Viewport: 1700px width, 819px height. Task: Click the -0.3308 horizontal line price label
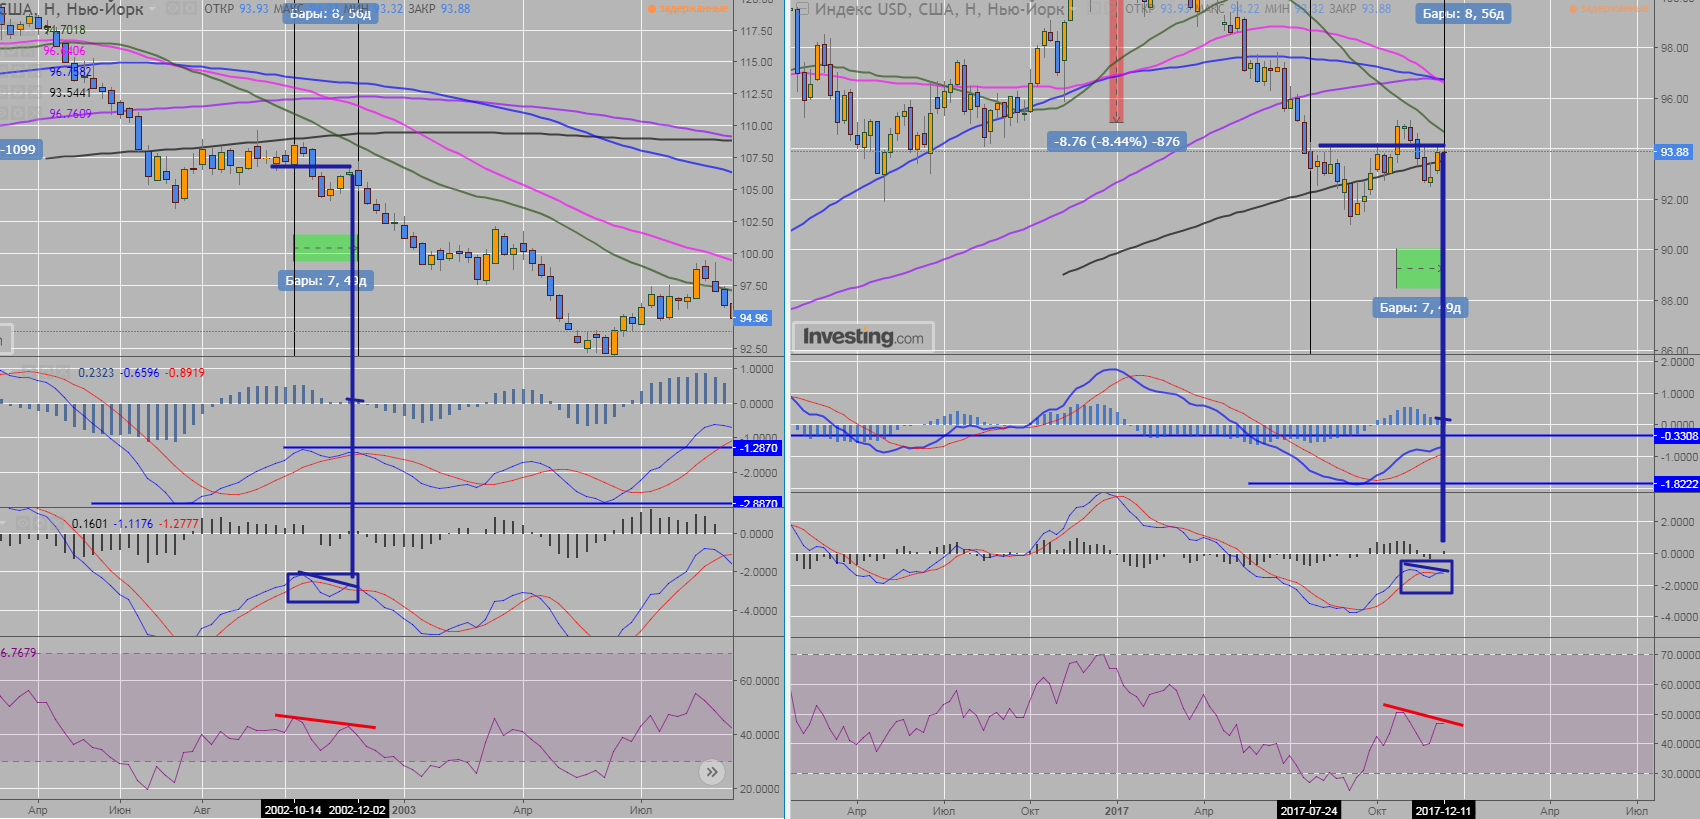pos(1677,436)
